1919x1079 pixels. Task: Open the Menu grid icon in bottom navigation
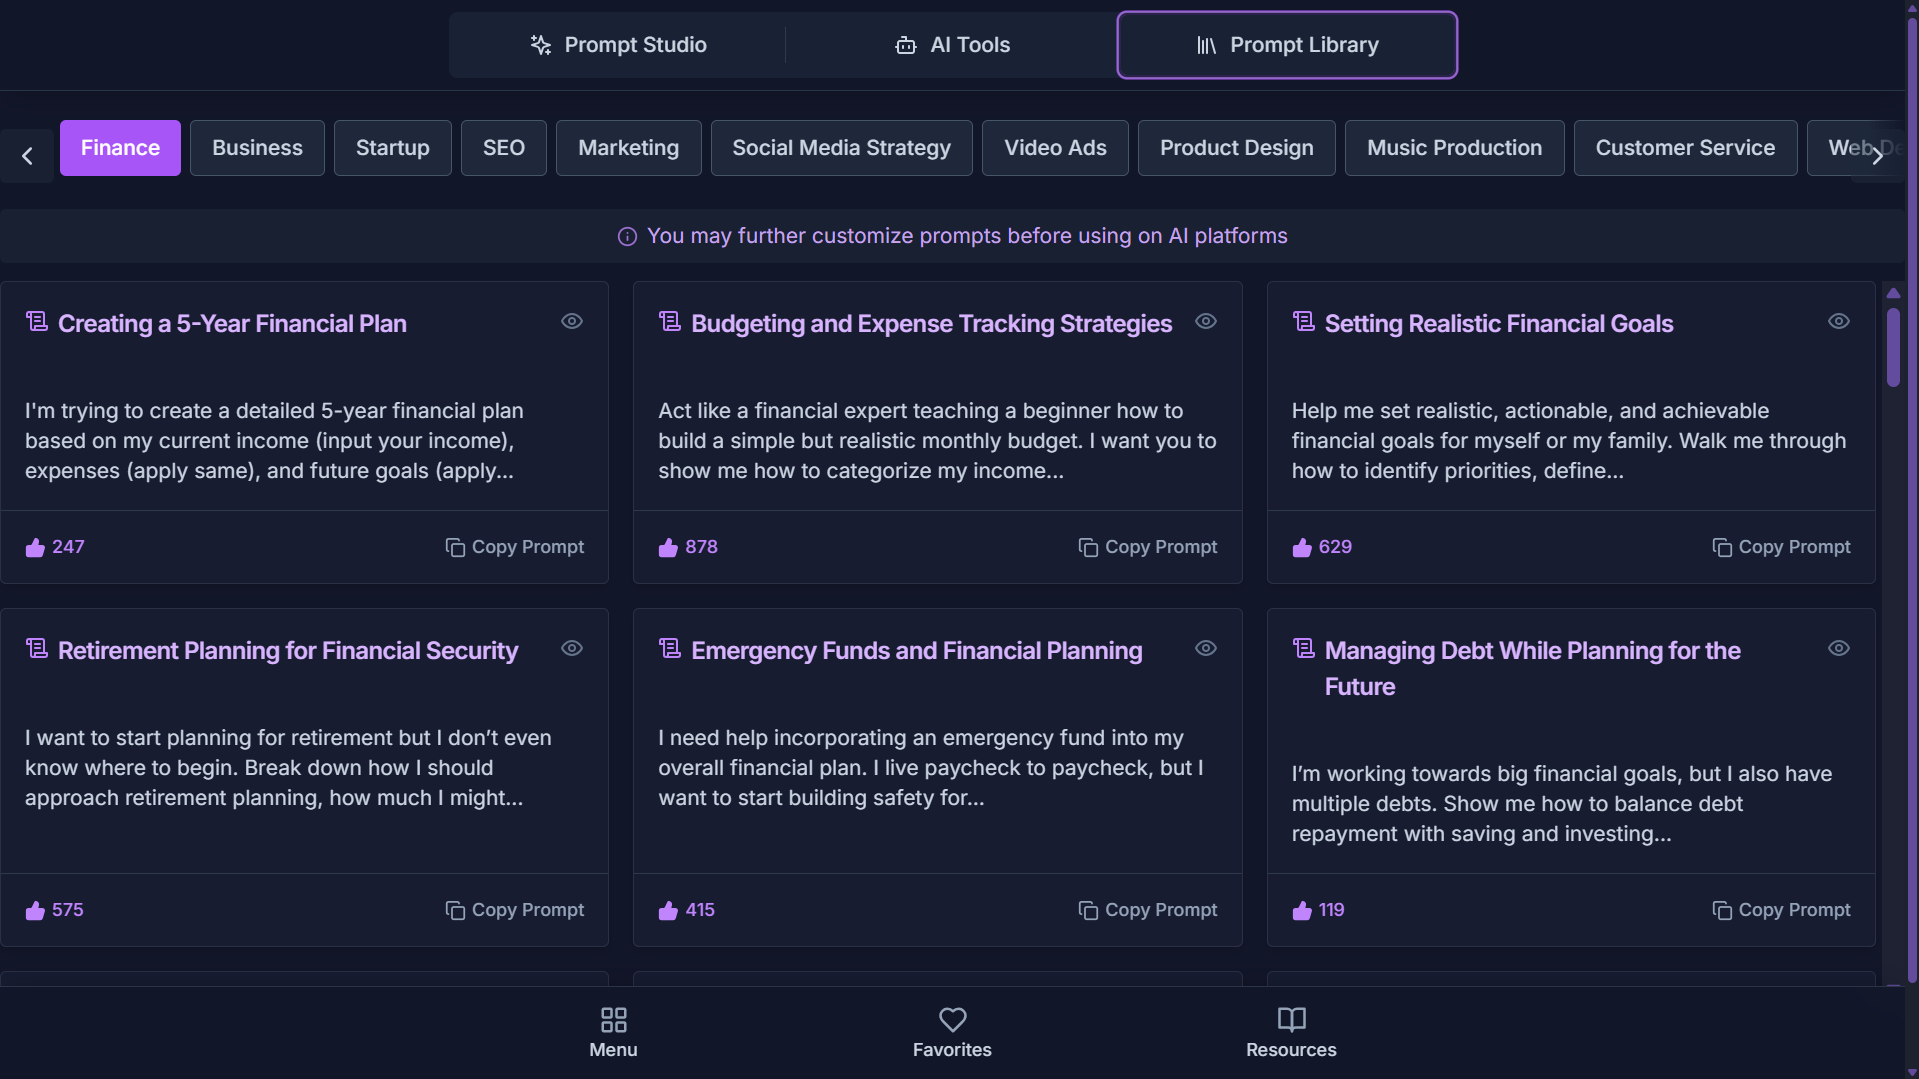coord(613,1020)
